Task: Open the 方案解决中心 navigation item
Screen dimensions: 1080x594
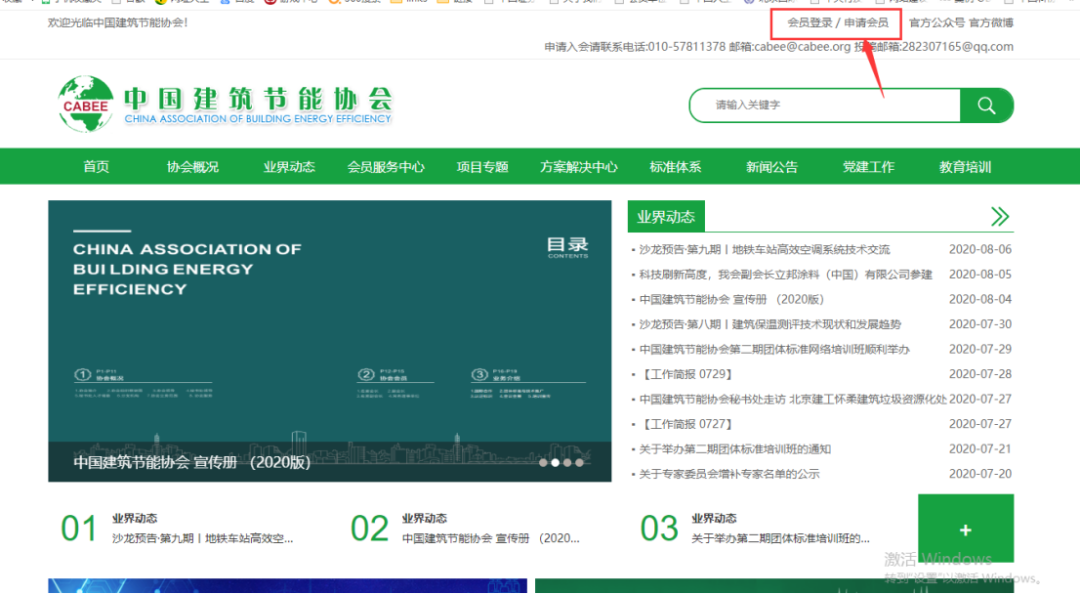Action: pos(579,167)
